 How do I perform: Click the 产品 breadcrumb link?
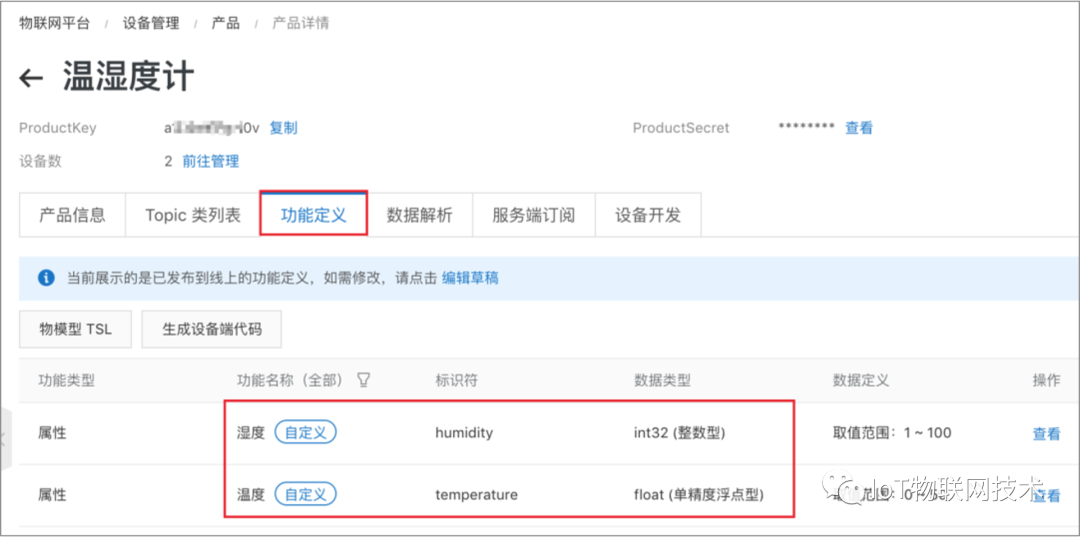tap(226, 23)
